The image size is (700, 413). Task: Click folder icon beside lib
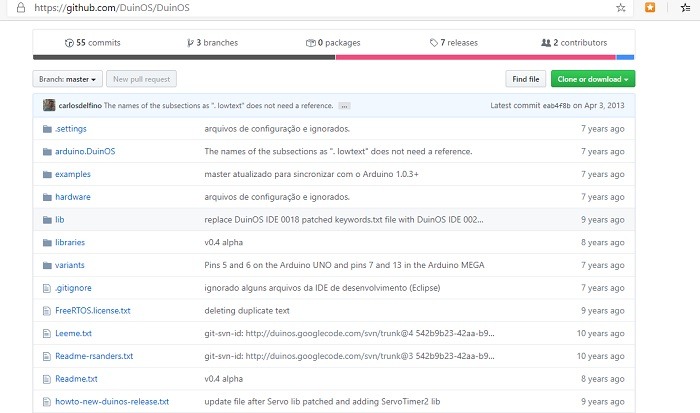click(47, 220)
